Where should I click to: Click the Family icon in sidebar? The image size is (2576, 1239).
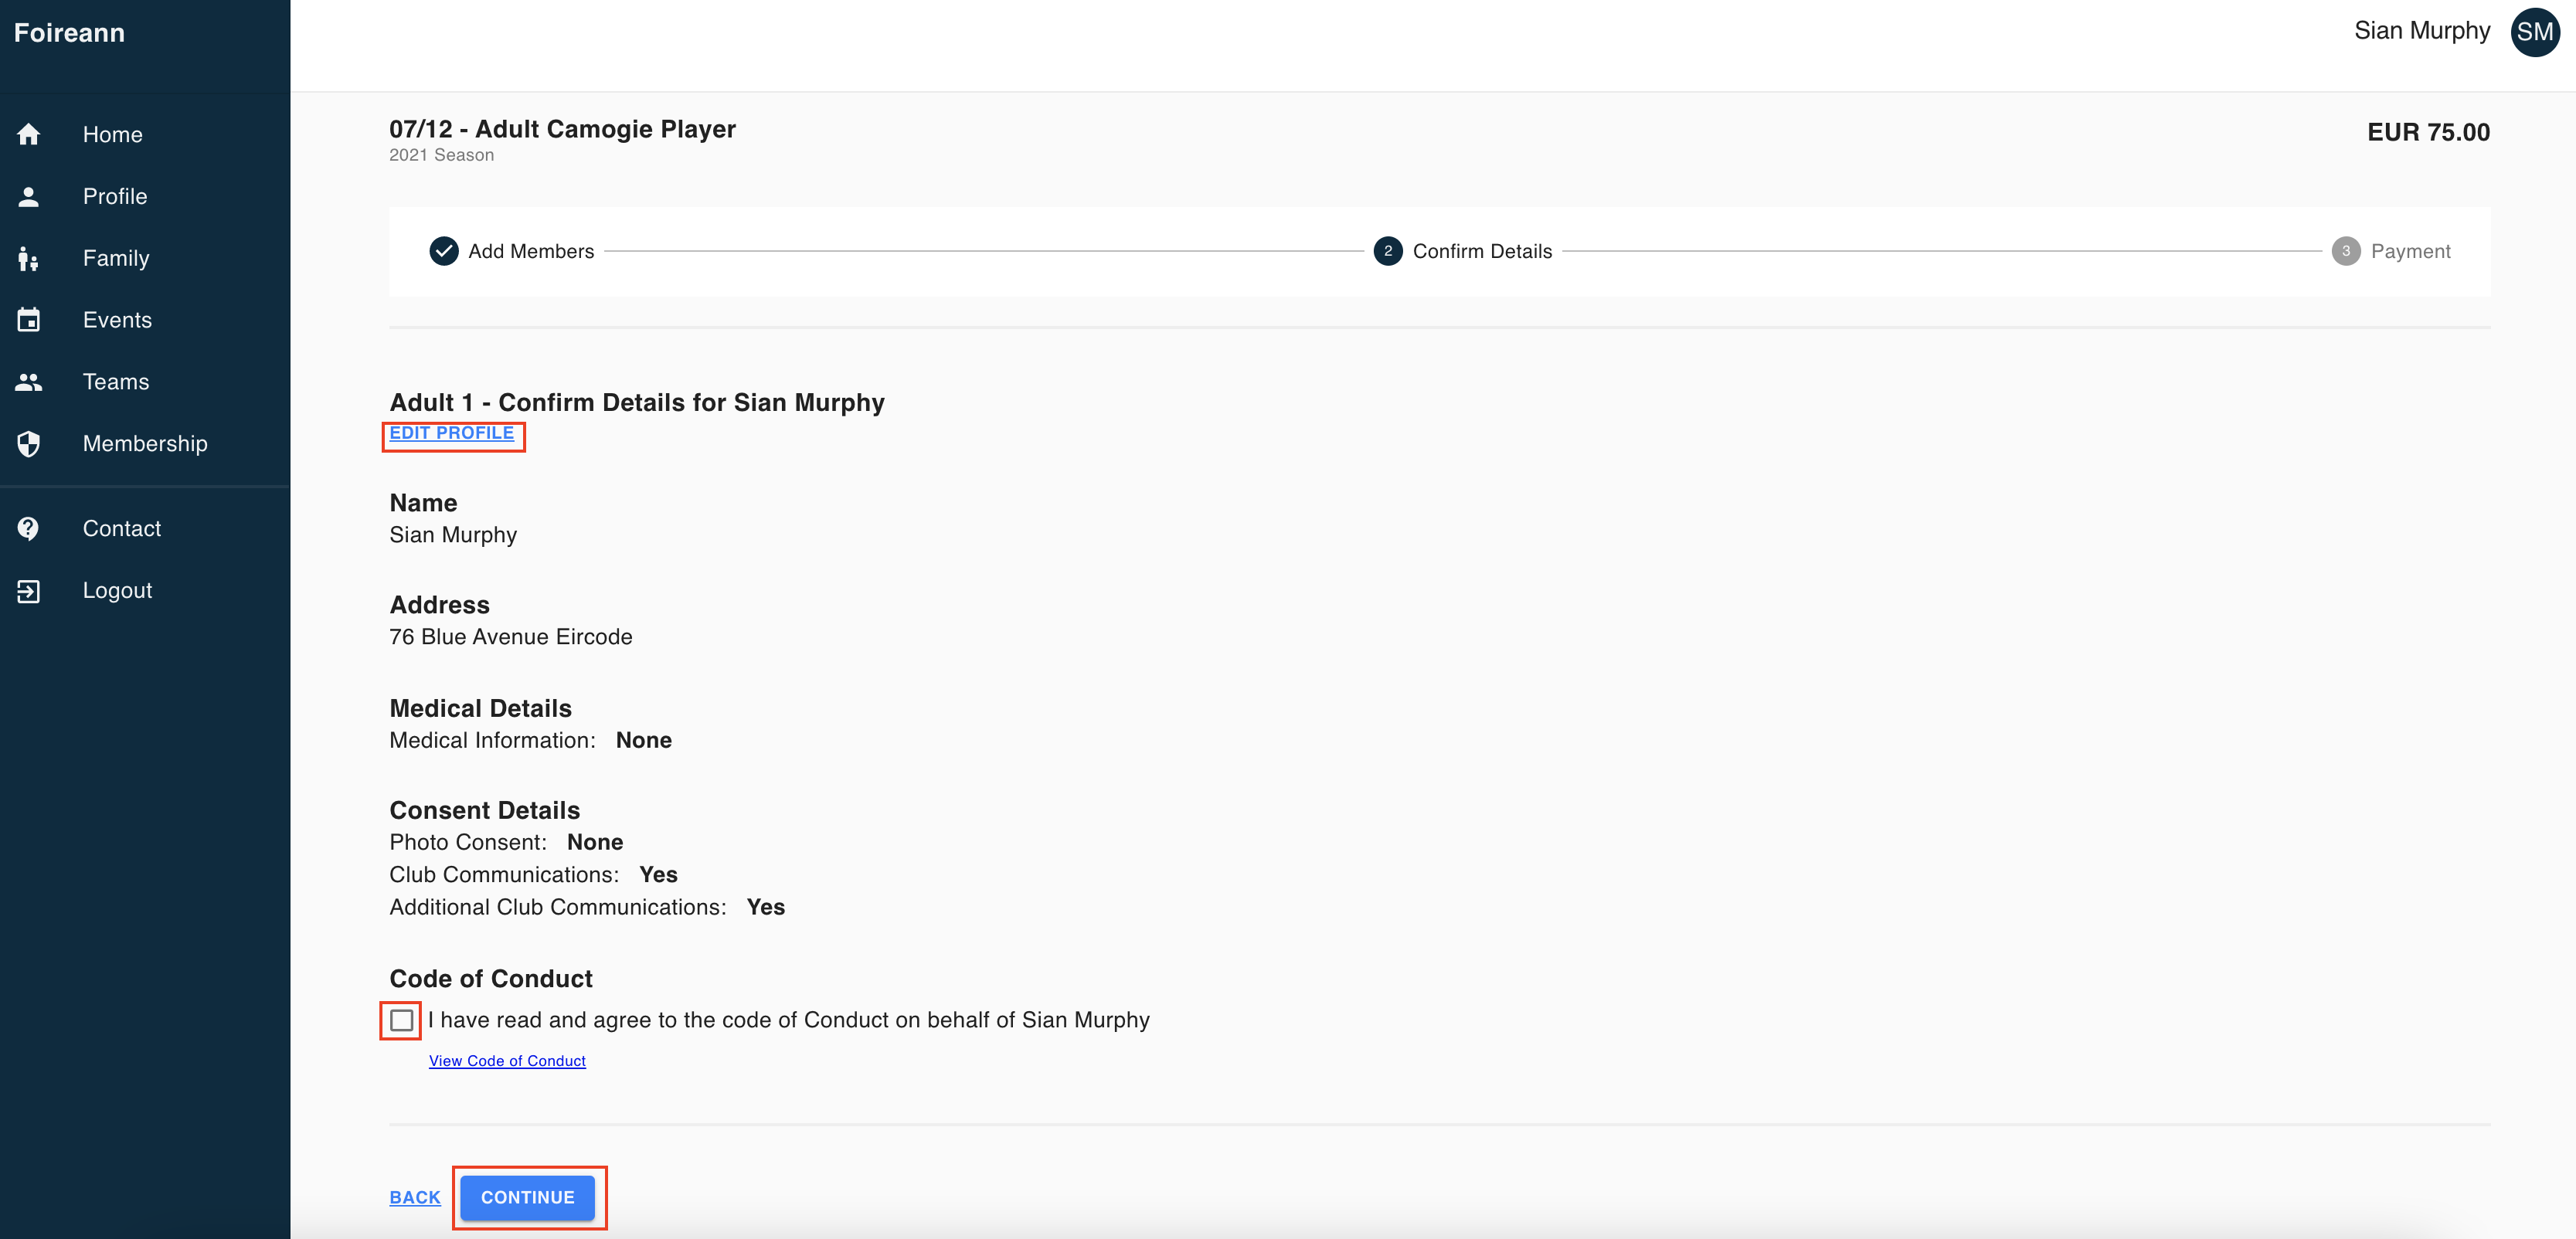click(x=28, y=258)
